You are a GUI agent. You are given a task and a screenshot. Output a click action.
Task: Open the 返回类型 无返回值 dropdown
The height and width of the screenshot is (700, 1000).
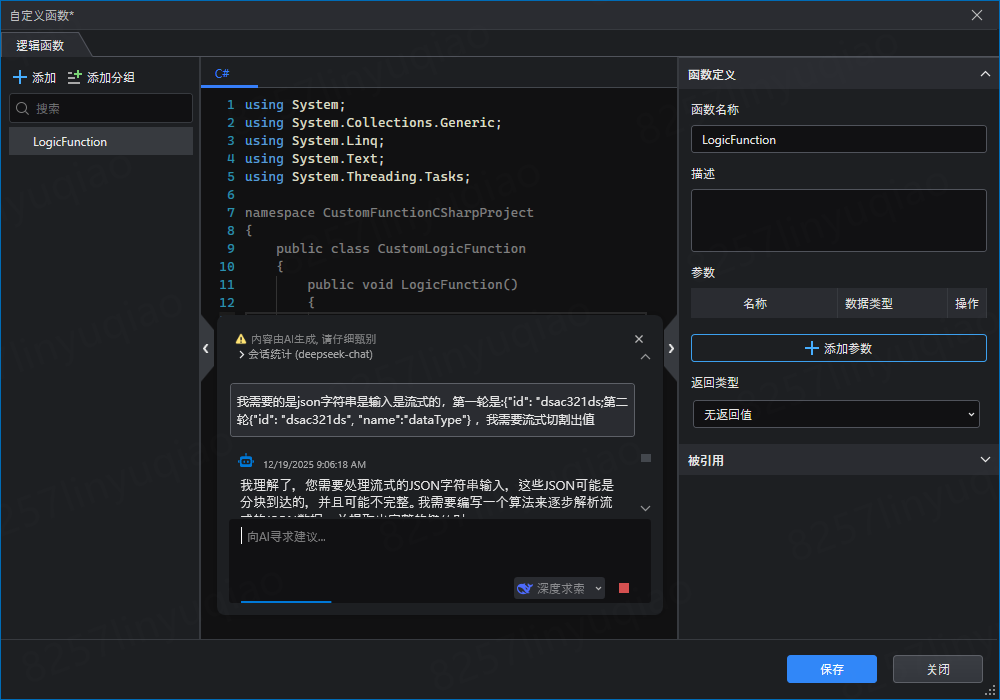(835, 413)
